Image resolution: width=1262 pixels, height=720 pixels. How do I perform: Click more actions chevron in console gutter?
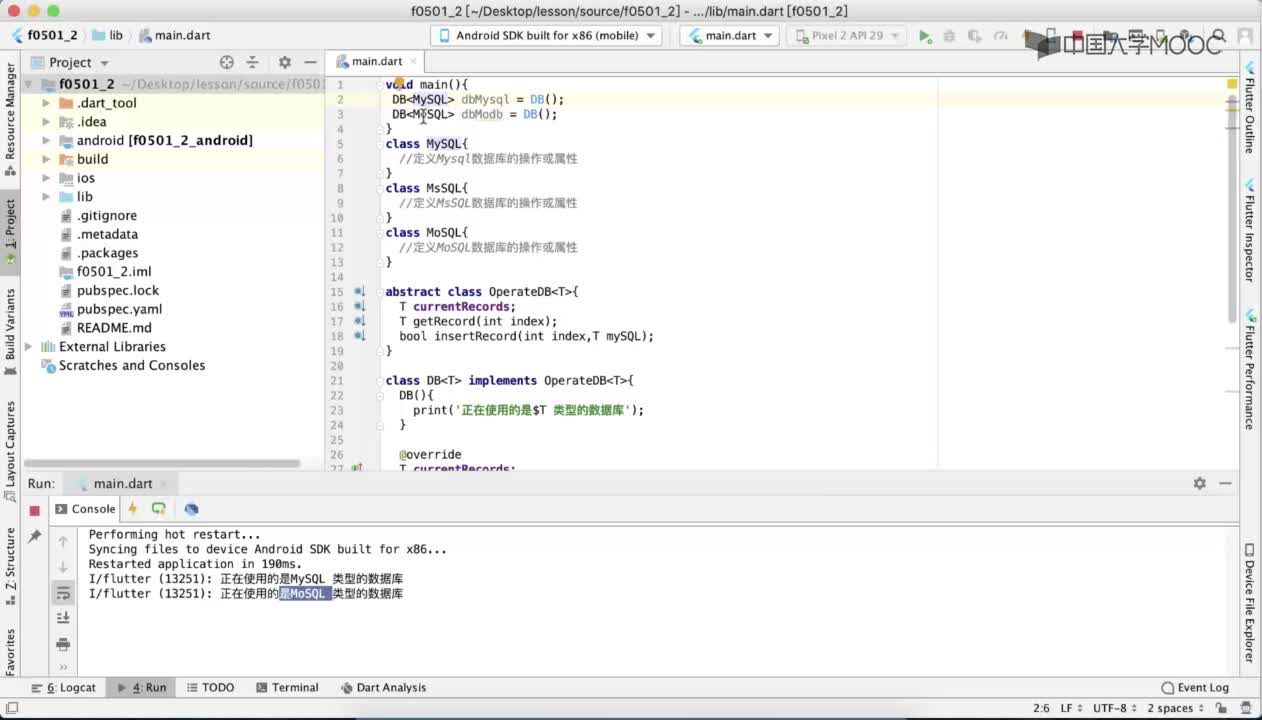click(63, 667)
